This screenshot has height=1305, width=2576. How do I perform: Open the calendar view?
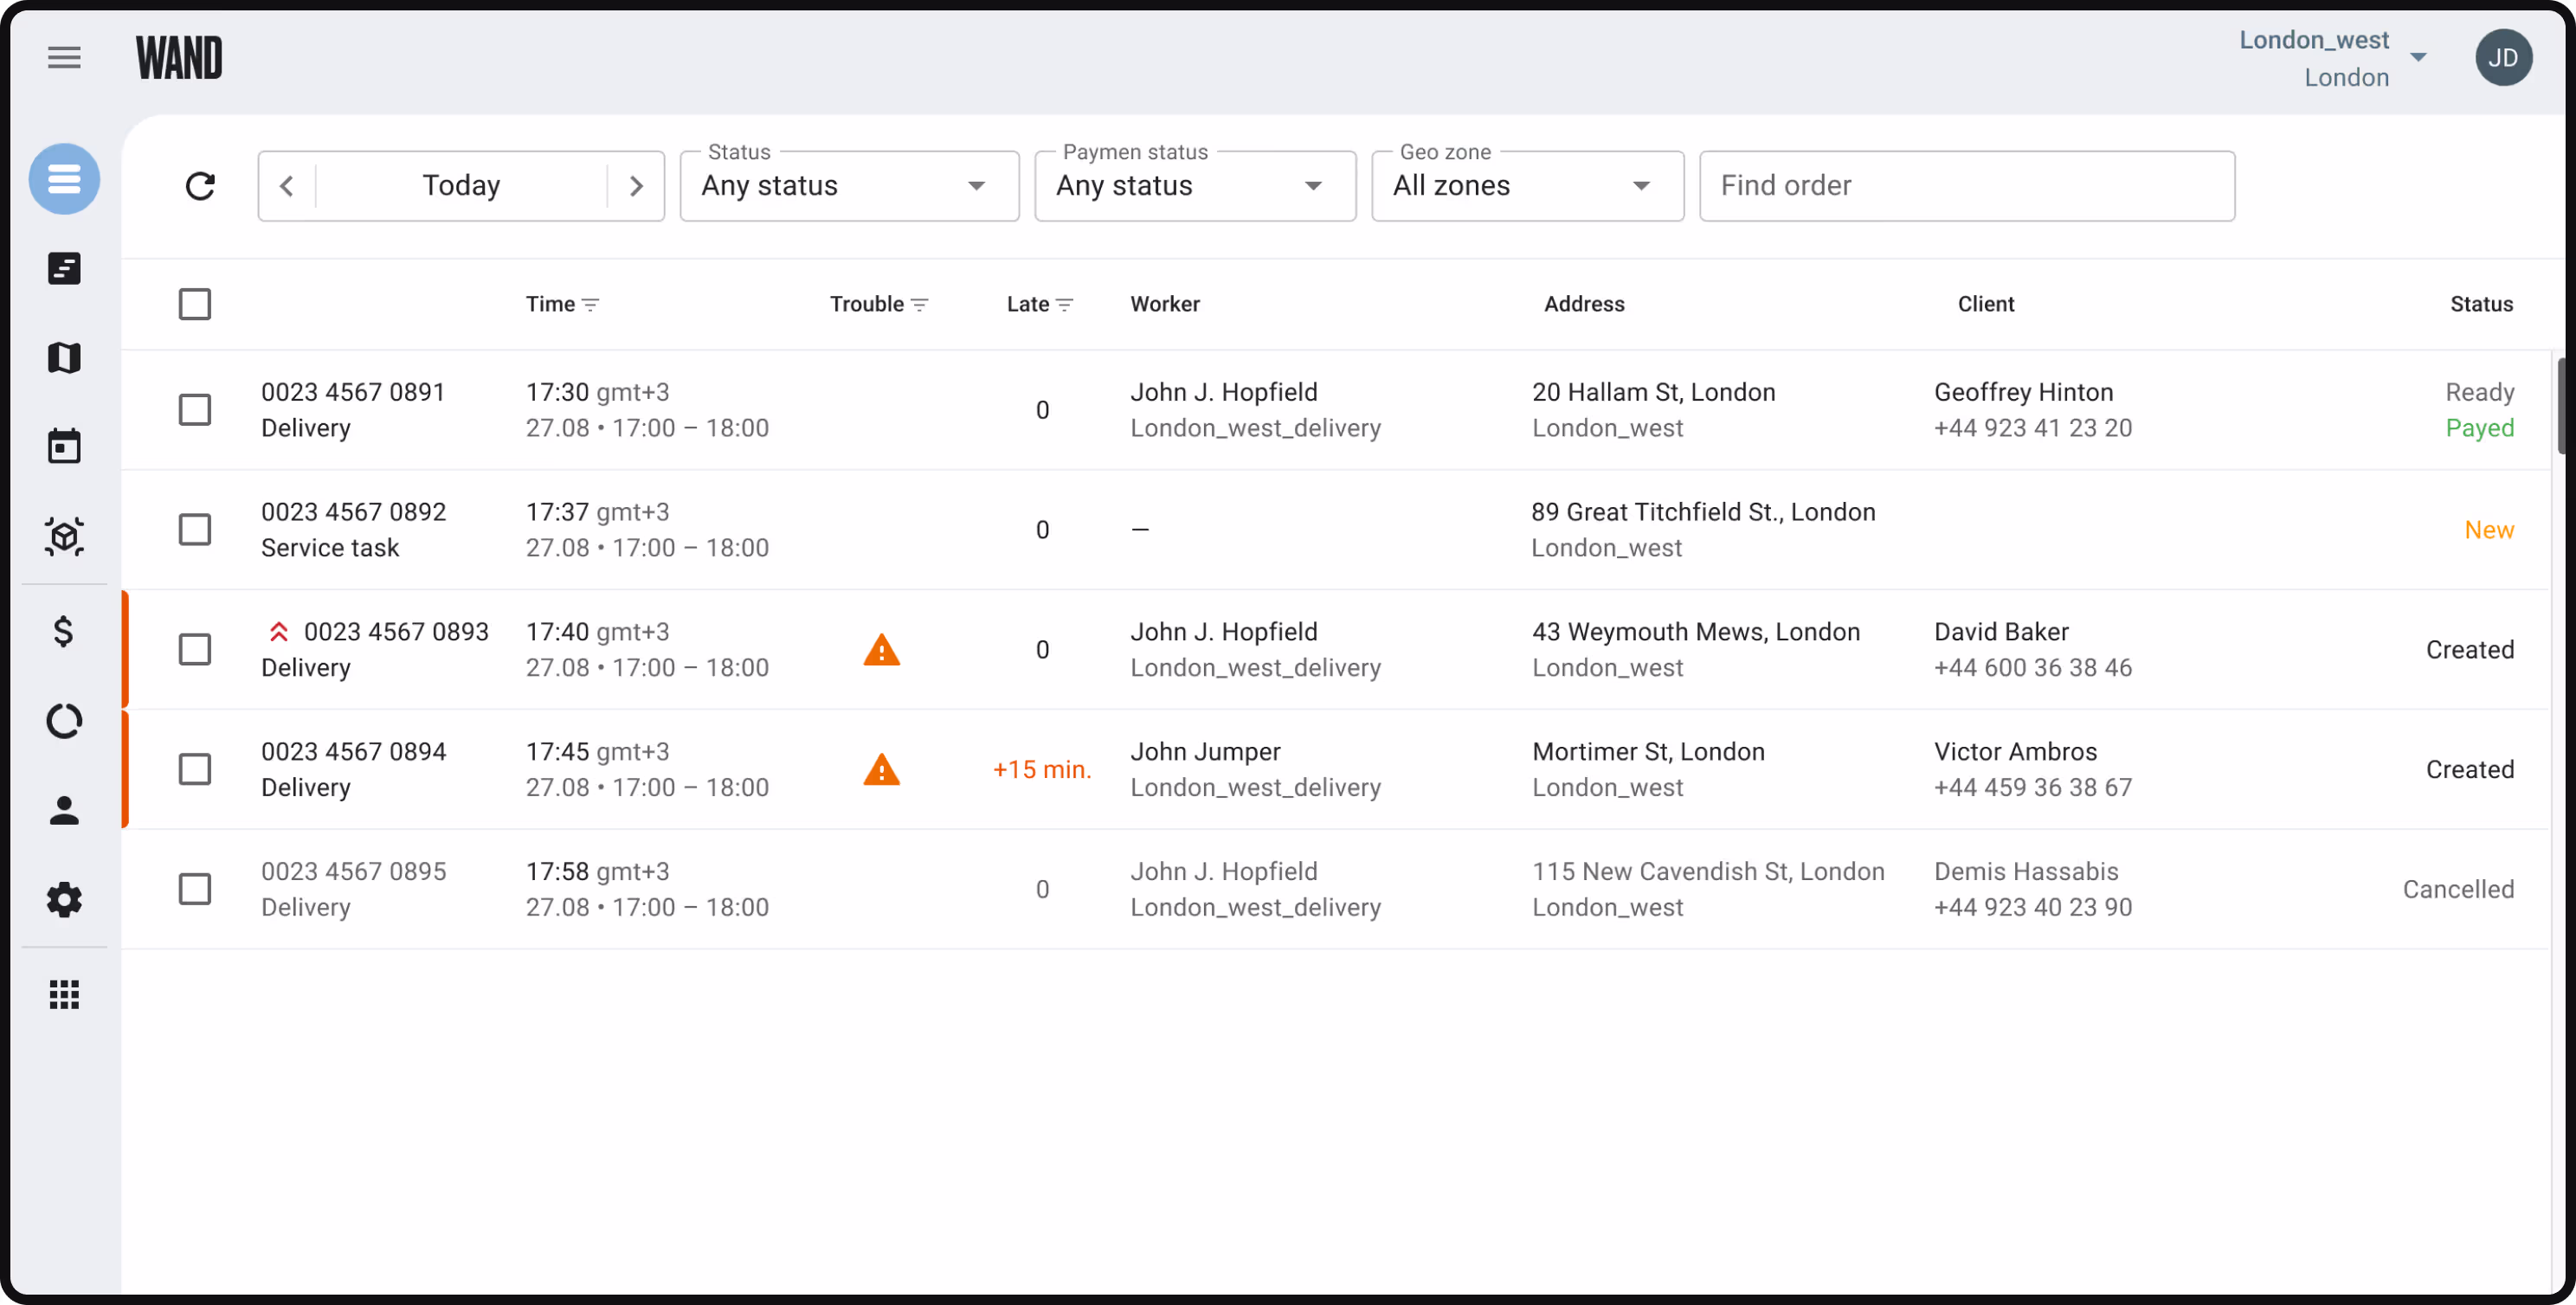[x=64, y=446]
